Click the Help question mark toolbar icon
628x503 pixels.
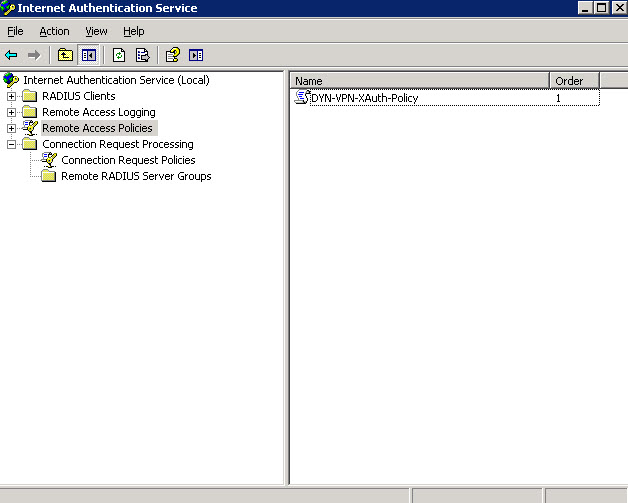point(172,55)
